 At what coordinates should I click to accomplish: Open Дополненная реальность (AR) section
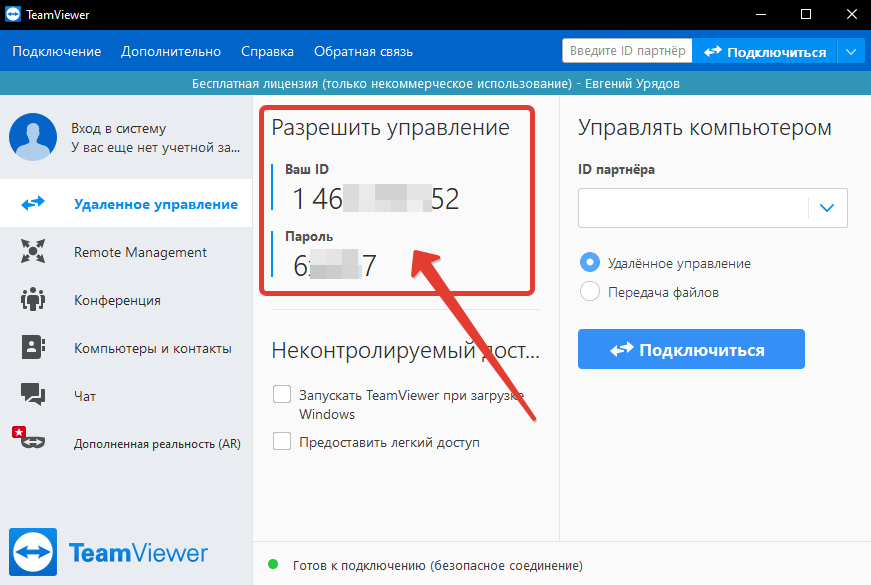[x=126, y=443]
